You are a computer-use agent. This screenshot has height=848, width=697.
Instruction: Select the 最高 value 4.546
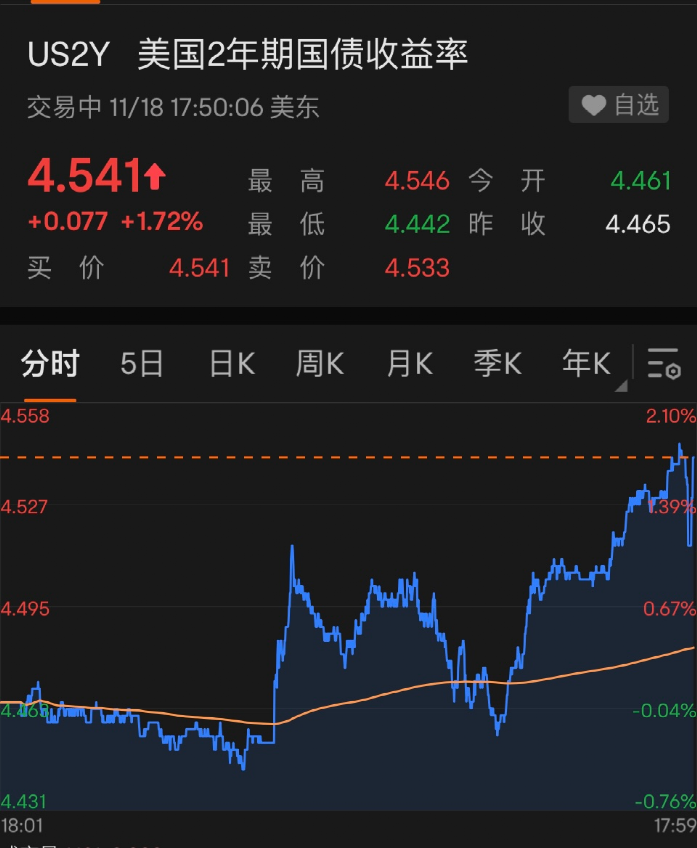[417, 181]
